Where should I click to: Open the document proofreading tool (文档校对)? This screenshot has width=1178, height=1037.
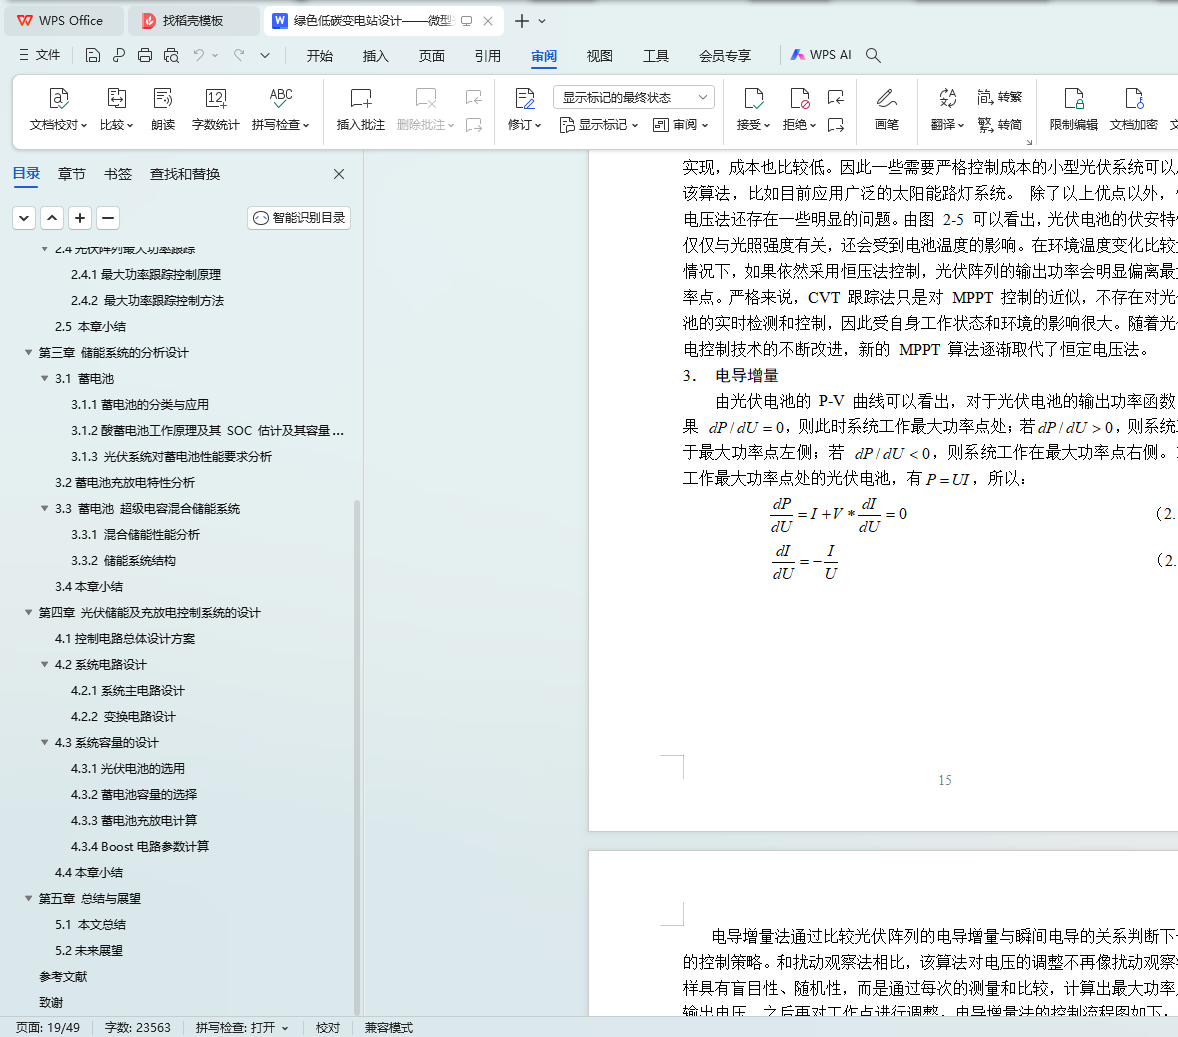(x=59, y=109)
